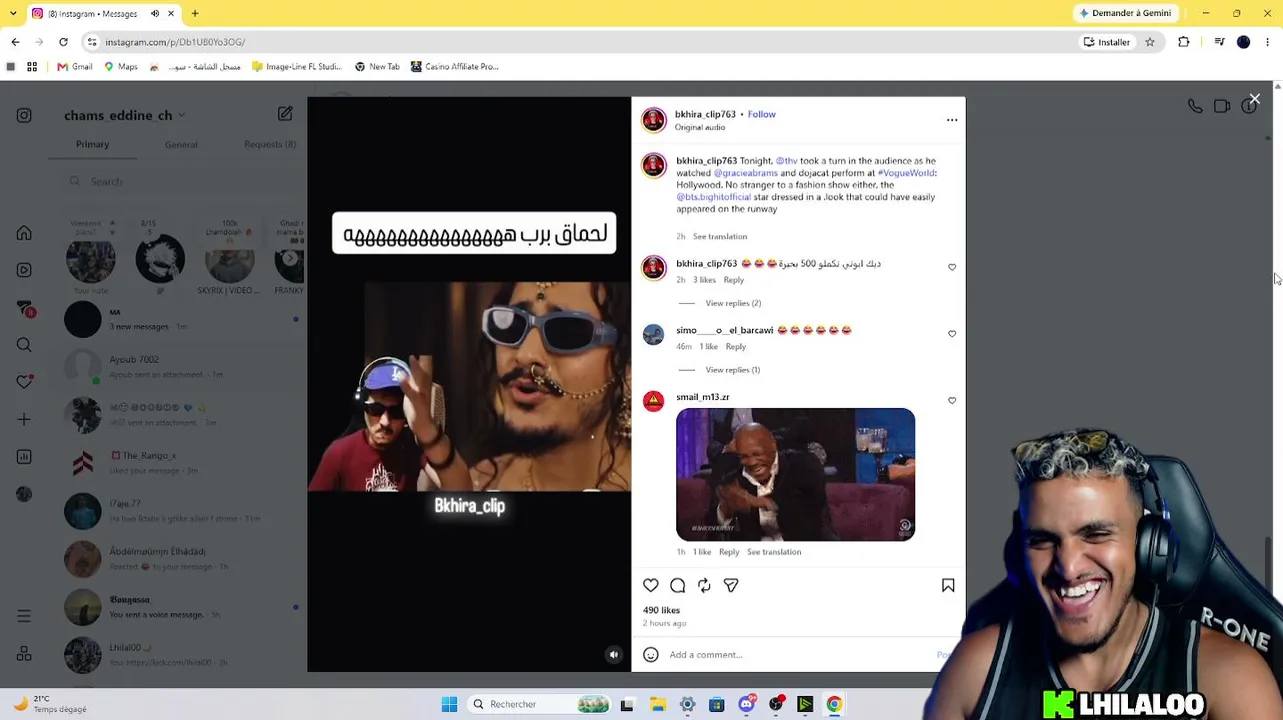The height and width of the screenshot is (720, 1283).
Task: Open the The_Rango_x conversation
Action: [x=181, y=463]
